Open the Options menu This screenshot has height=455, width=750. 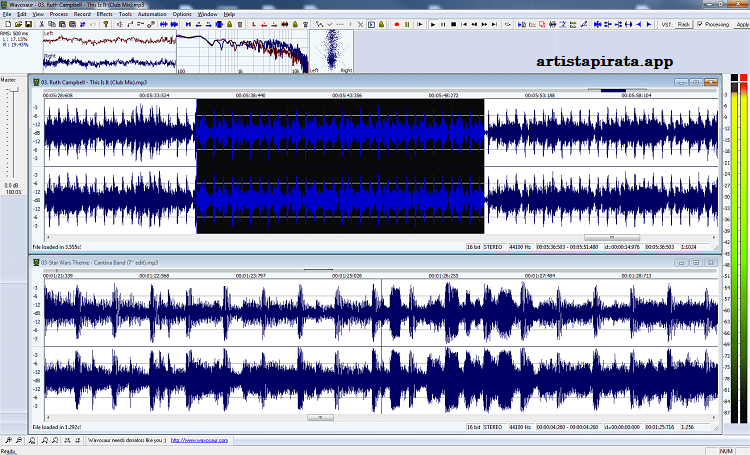pos(182,14)
